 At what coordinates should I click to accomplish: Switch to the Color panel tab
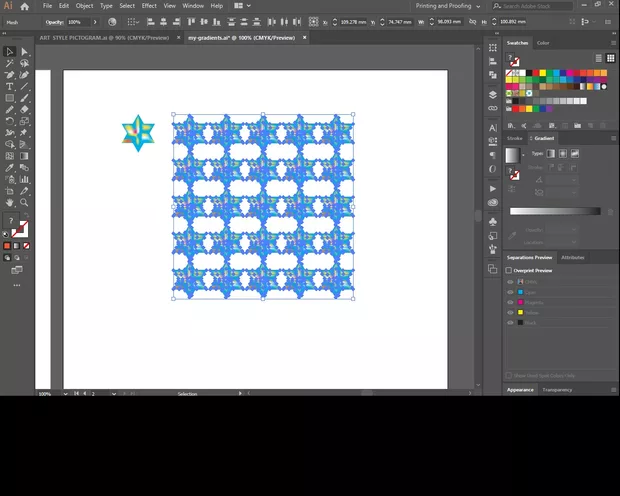543,43
